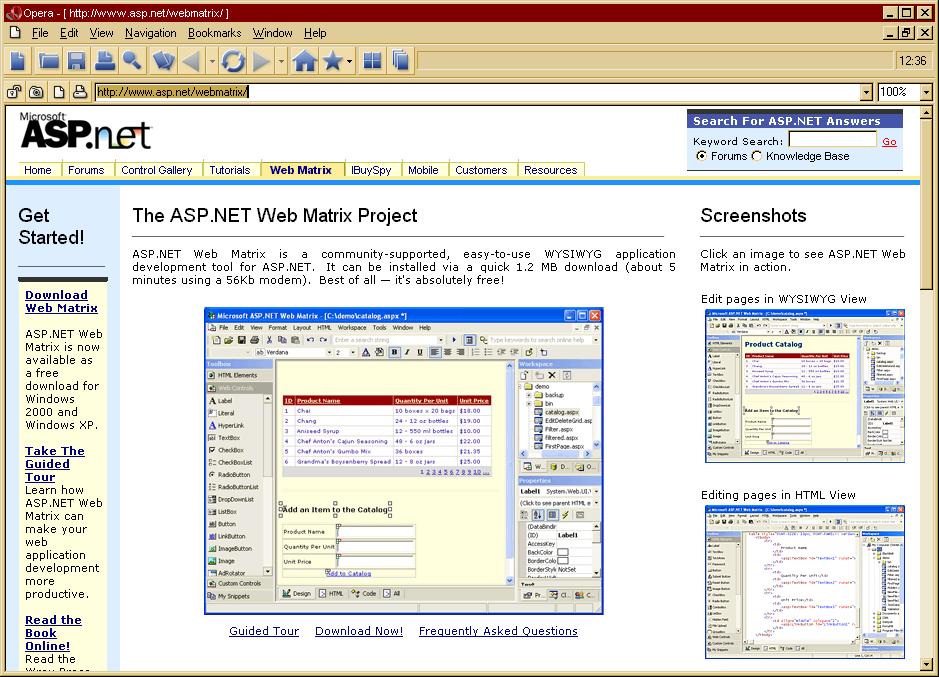Click the Frequently Asked Questions link
This screenshot has width=939, height=677.
pos(498,631)
